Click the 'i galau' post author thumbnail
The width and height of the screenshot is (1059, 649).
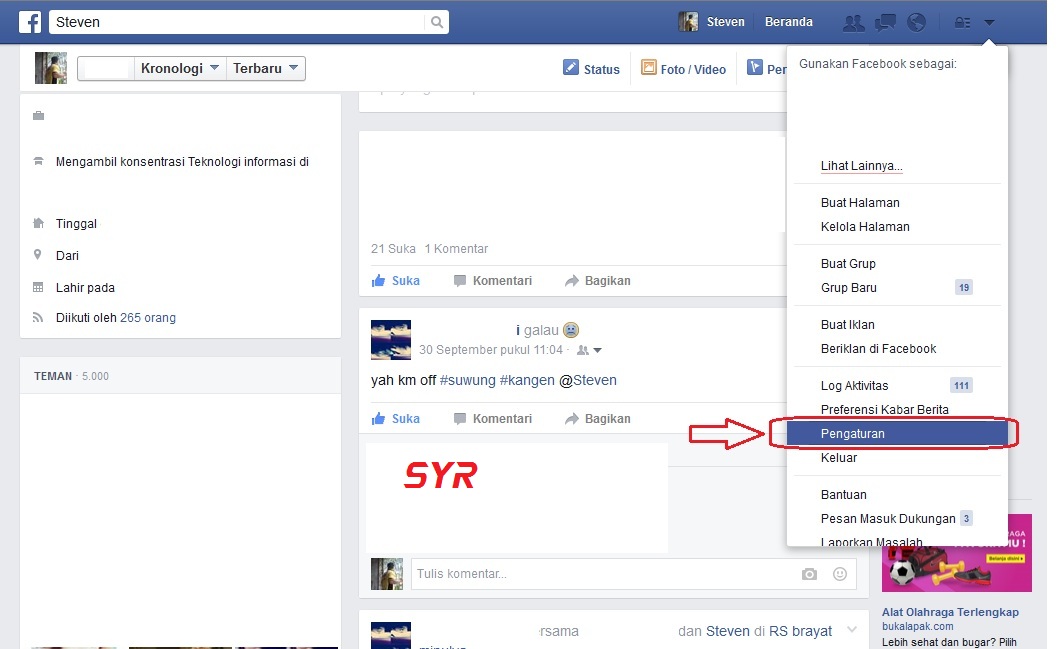click(x=391, y=340)
